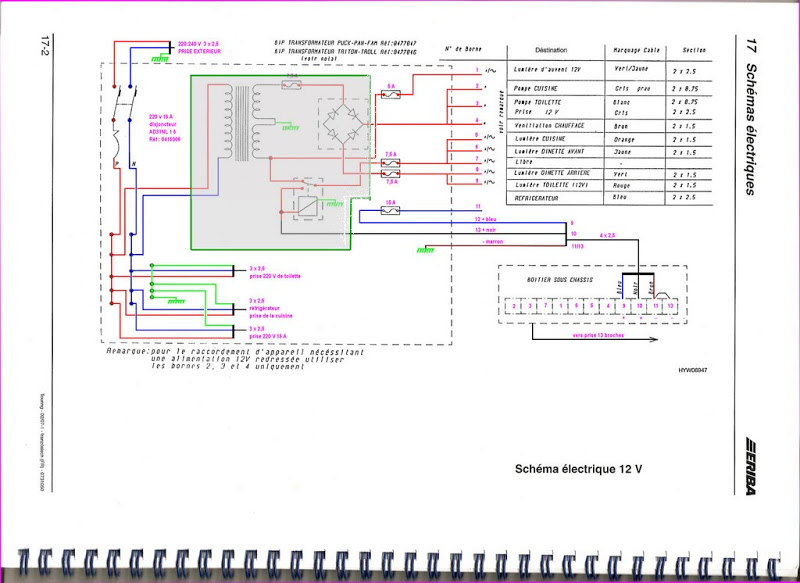Click the TRANSFORMATEUR PUCK-PAN-FAM reference line

[x=345, y=43]
